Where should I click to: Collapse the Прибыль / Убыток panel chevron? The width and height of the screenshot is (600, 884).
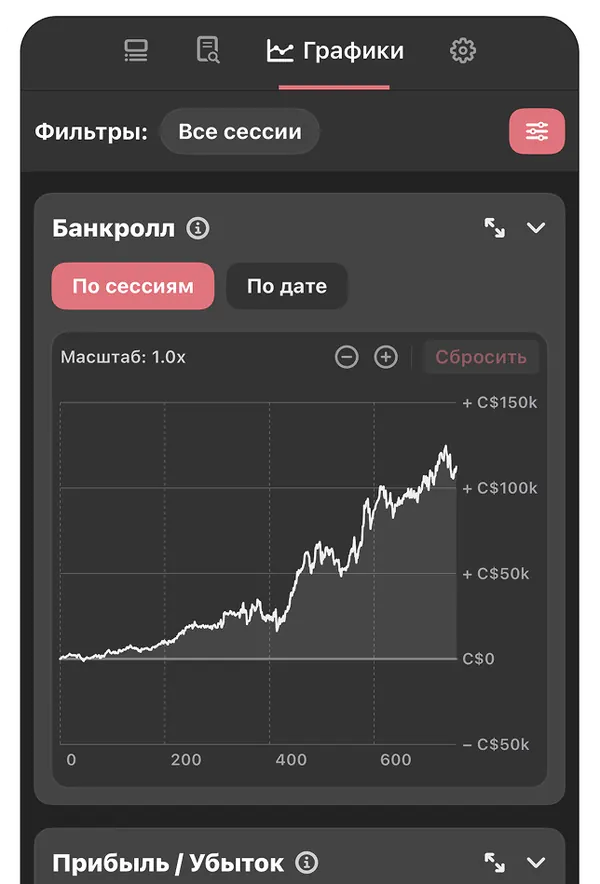tap(536, 862)
